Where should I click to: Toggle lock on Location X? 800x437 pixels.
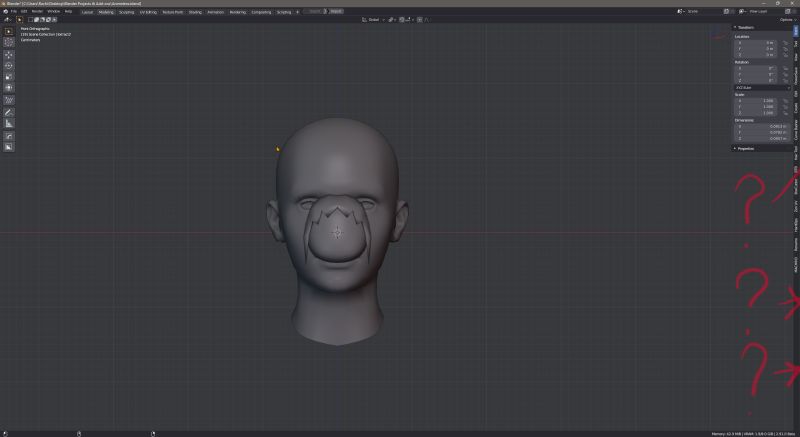[787, 42]
